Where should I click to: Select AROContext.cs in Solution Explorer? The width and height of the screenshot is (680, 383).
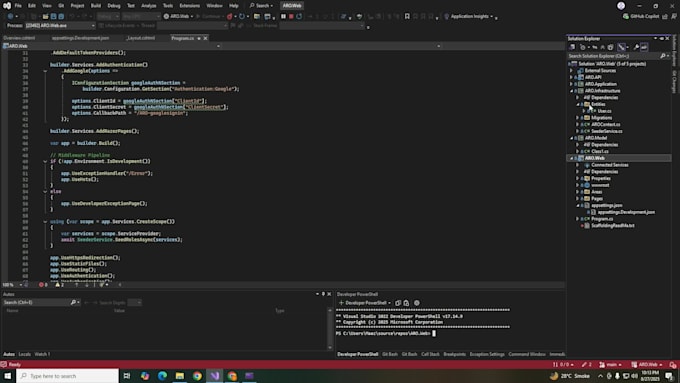605,124
